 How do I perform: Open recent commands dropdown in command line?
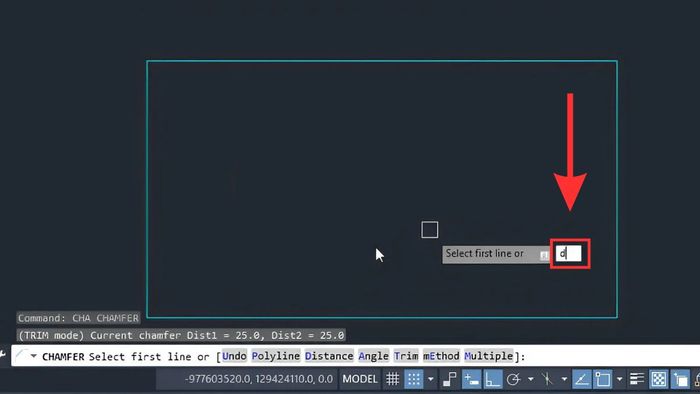tap(33, 356)
